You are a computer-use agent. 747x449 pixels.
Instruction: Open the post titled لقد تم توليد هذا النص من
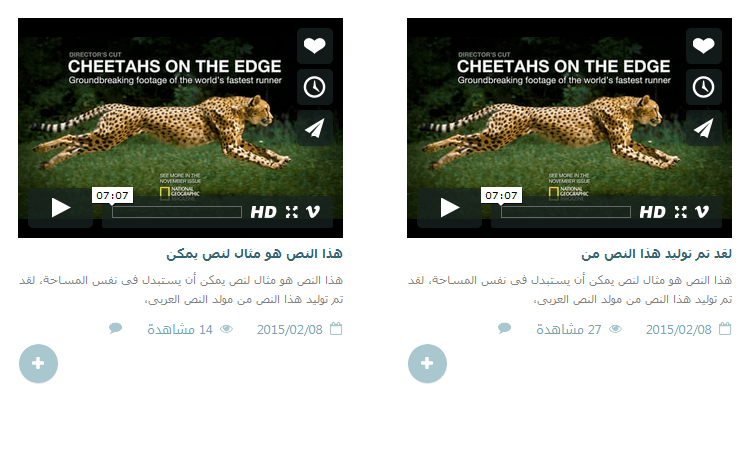pyautogui.click(x=656, y=254)
